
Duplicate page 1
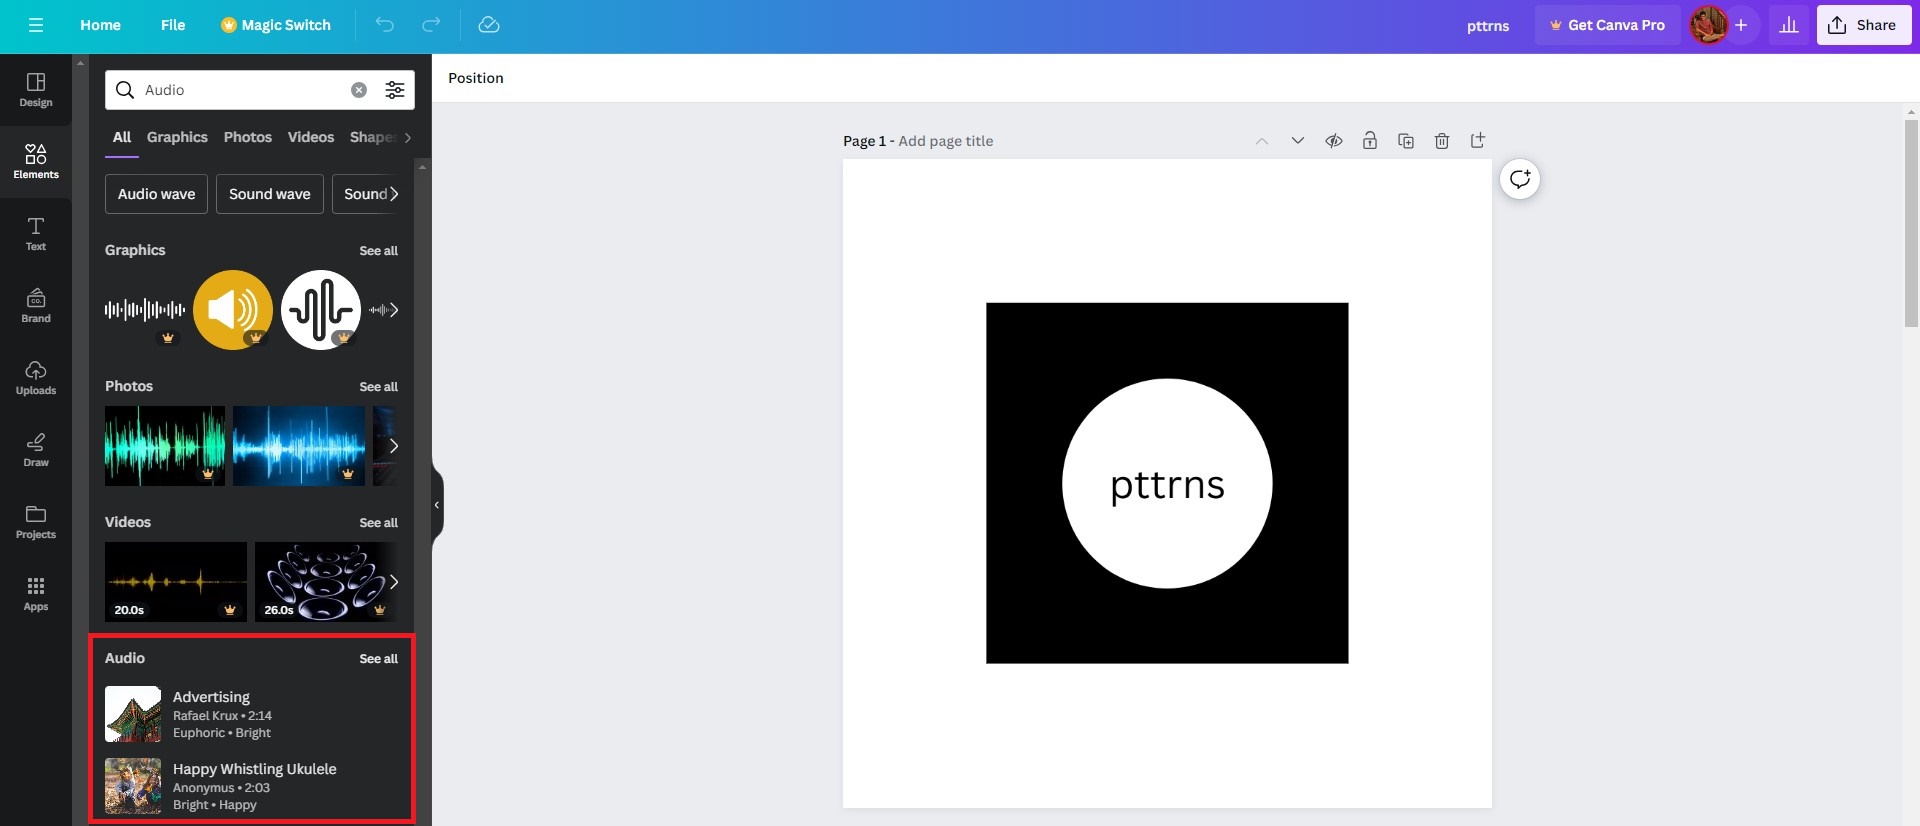(1406, 141)
